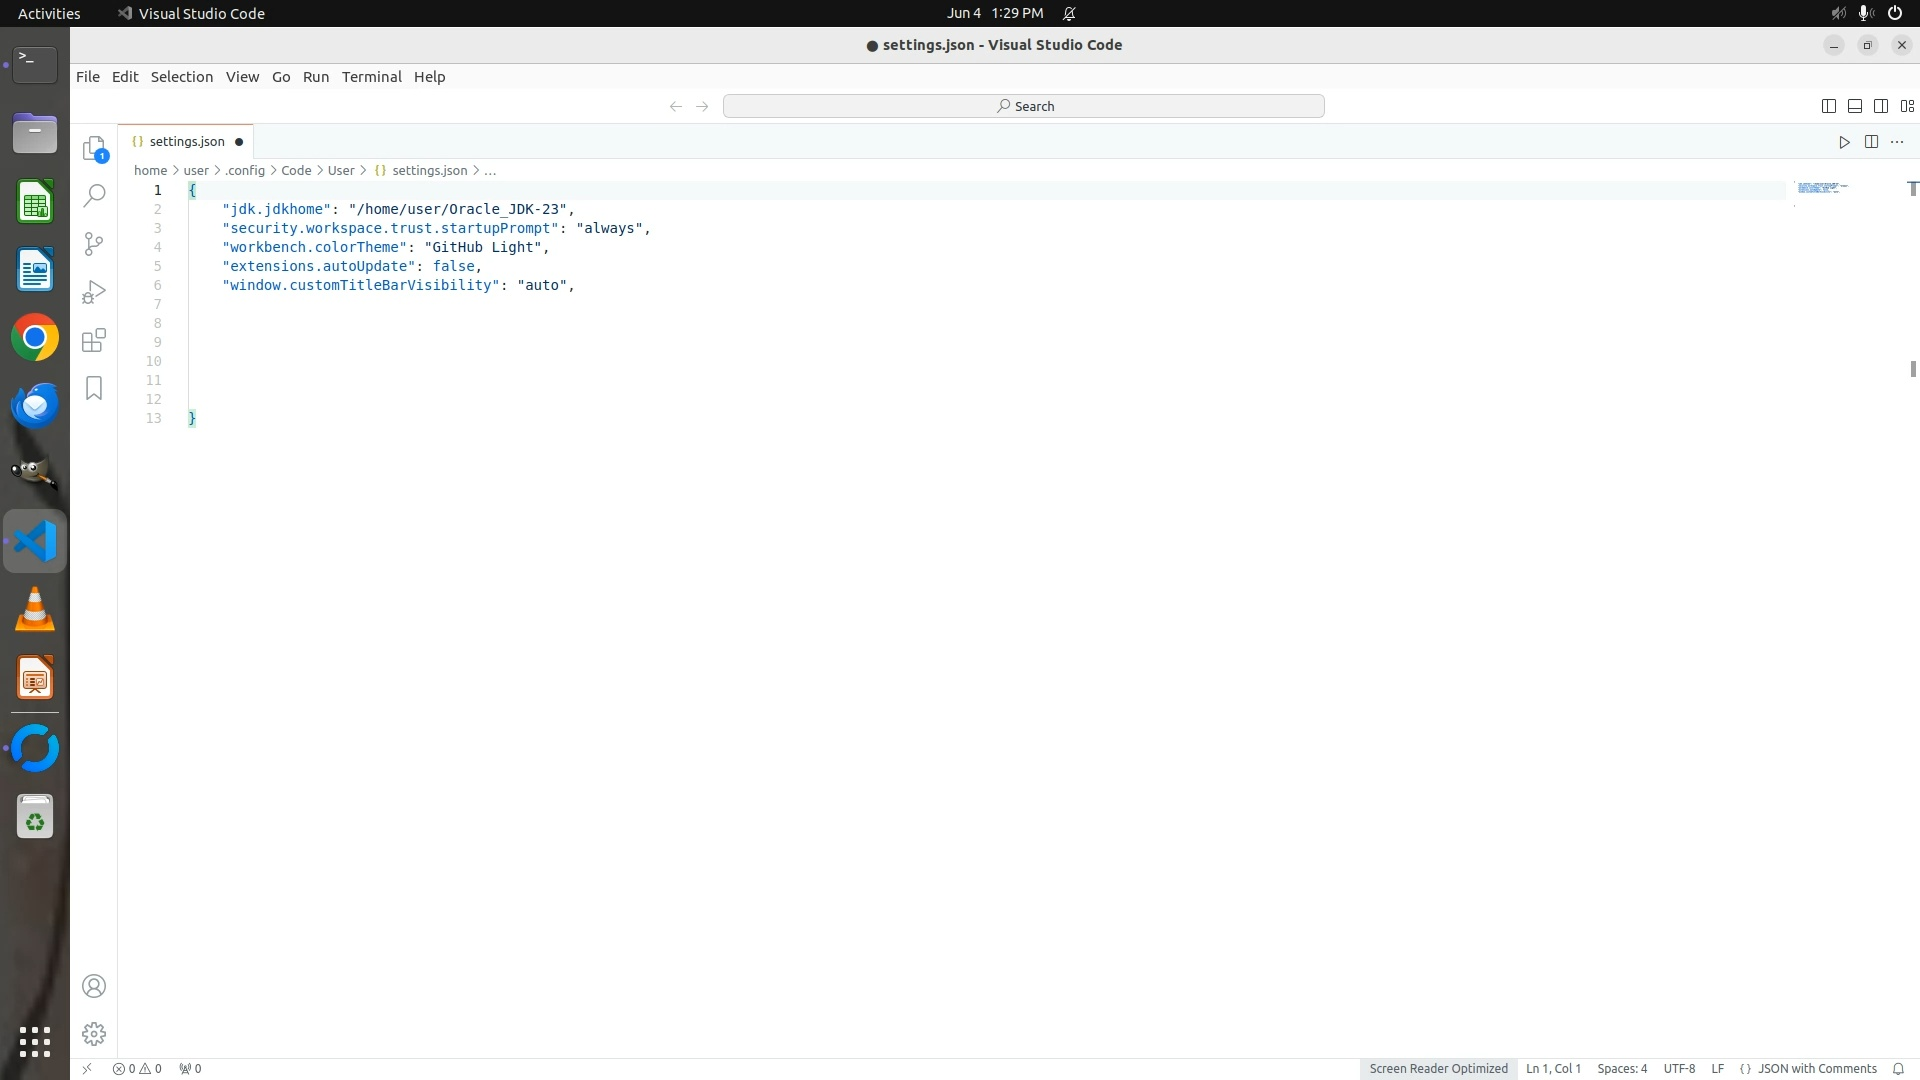Open the Bookmarks view icon
The height and width of the screenshot is (1080, 1920).
click(94, 388)
